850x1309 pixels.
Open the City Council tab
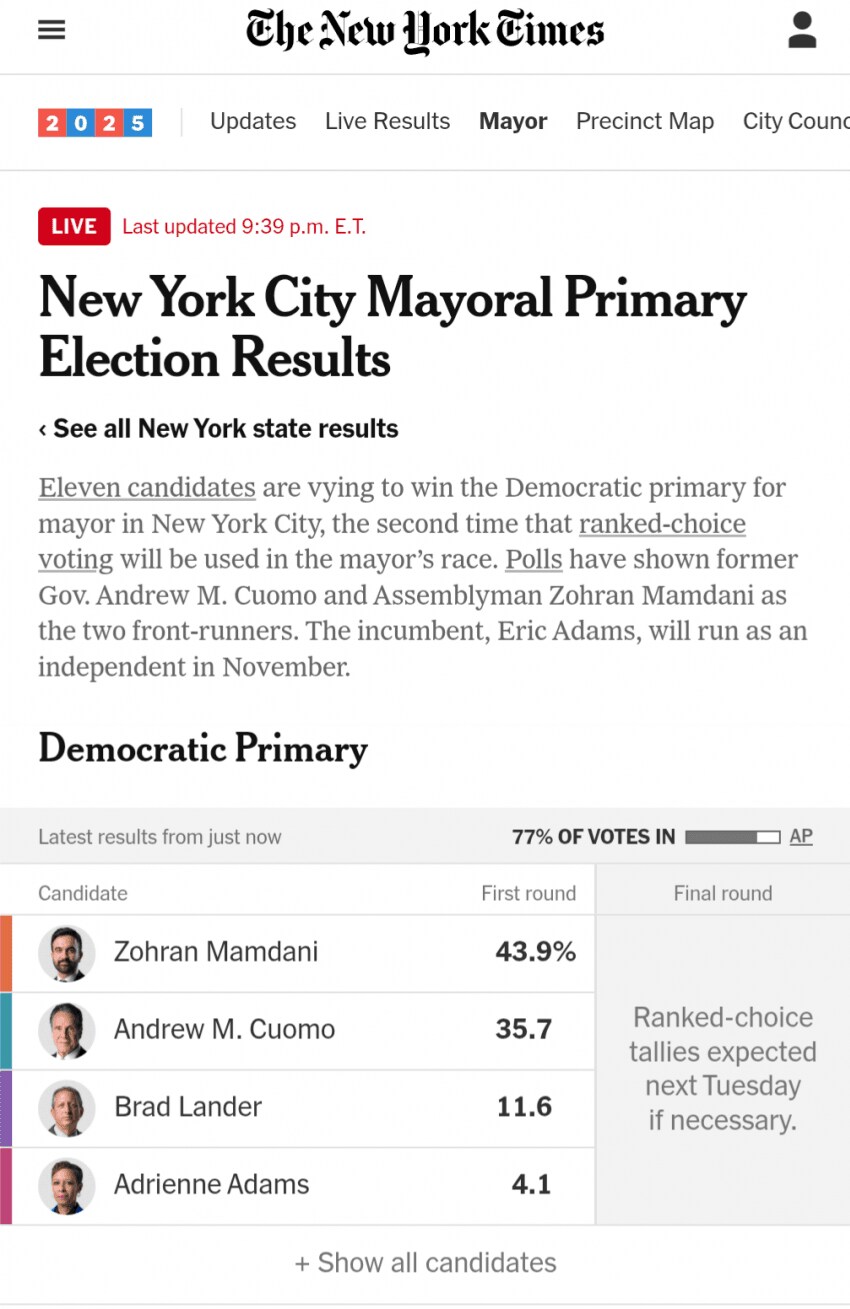(796, 122)
